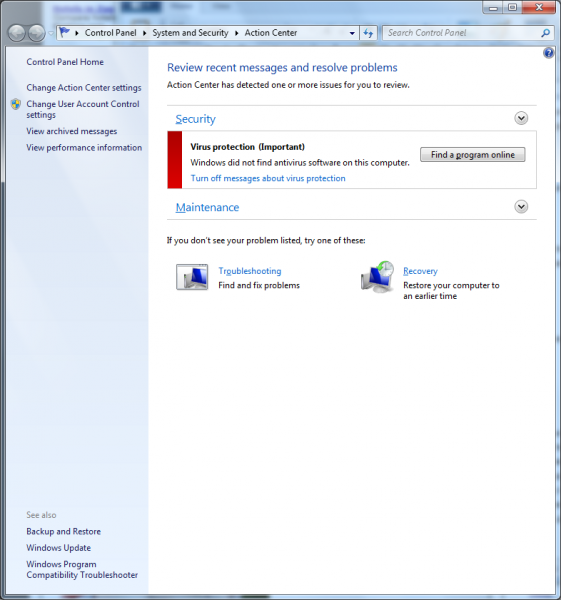
Task: Click the Forward navigation arrow button
Action: (37, 33)
